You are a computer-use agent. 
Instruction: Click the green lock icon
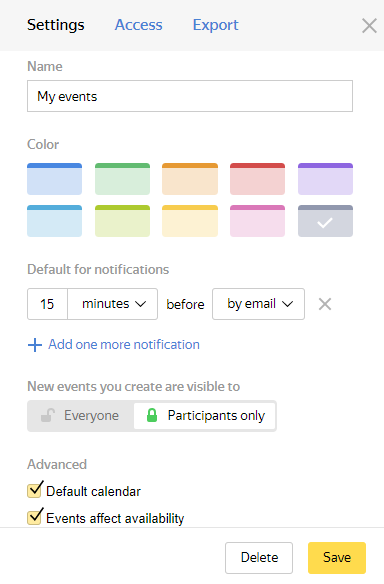click(152, 415)
